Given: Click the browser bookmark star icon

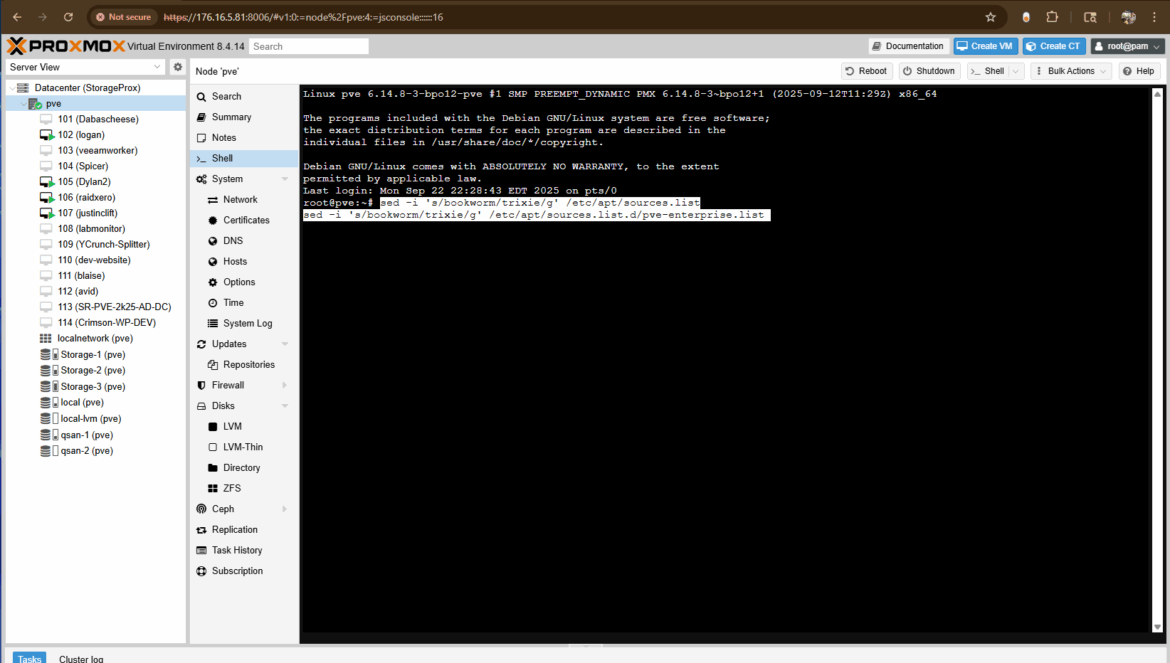Looking at the screenshot, I should [990, 17].
